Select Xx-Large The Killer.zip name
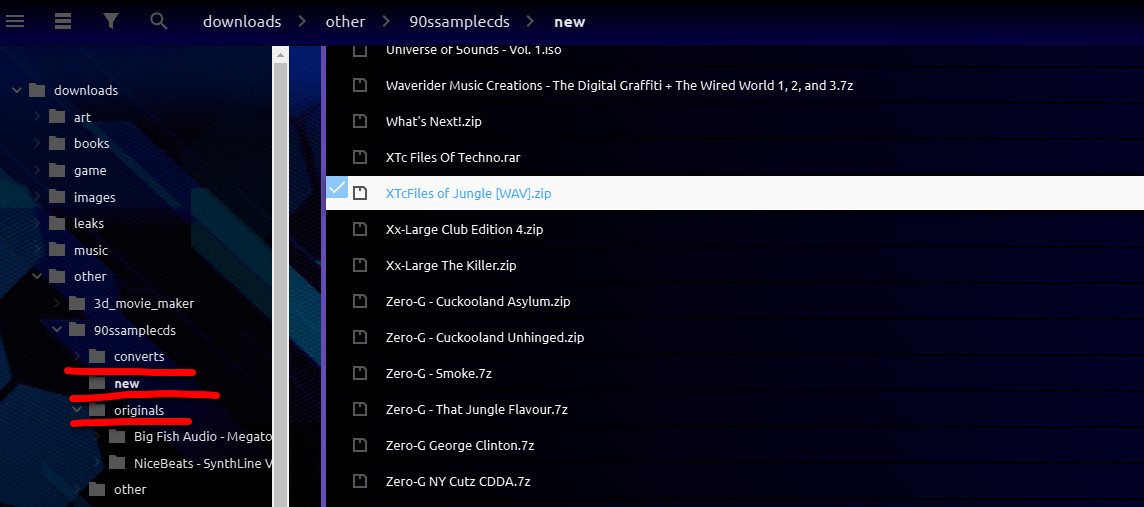1144x507 pixels. point(451,265)
